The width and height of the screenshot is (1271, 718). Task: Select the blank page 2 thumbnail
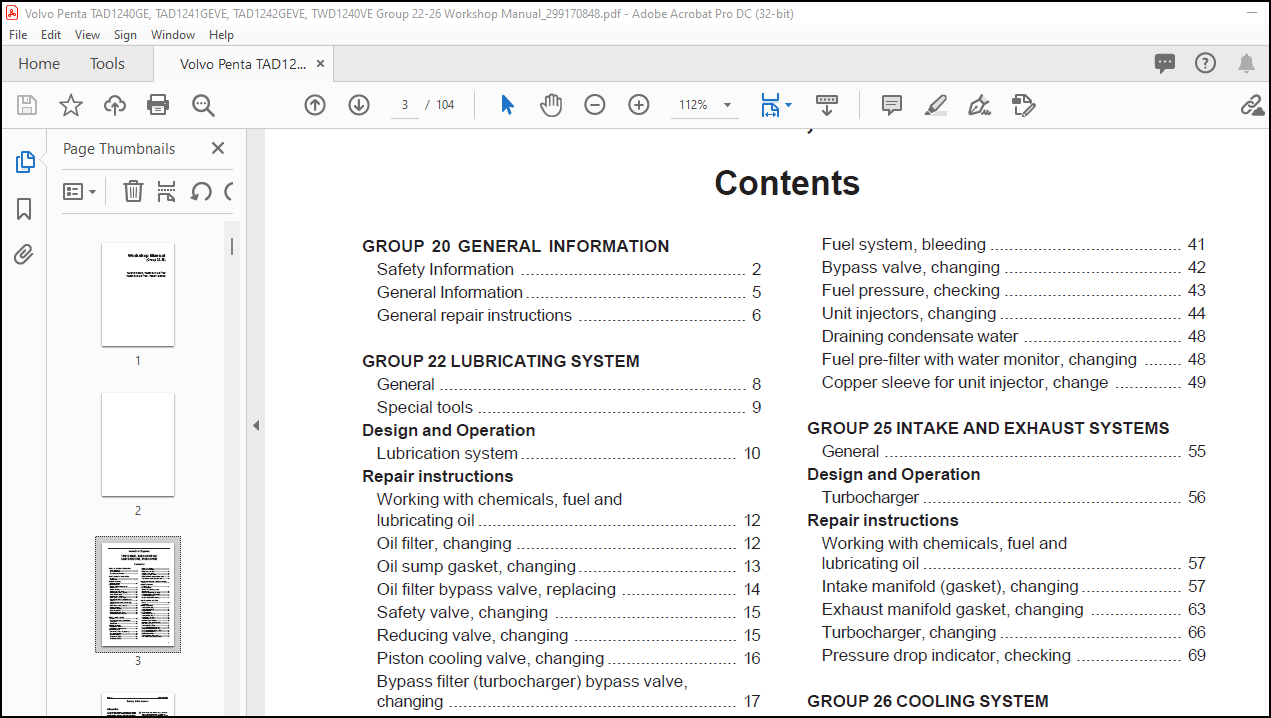click(x=138, y=444)
